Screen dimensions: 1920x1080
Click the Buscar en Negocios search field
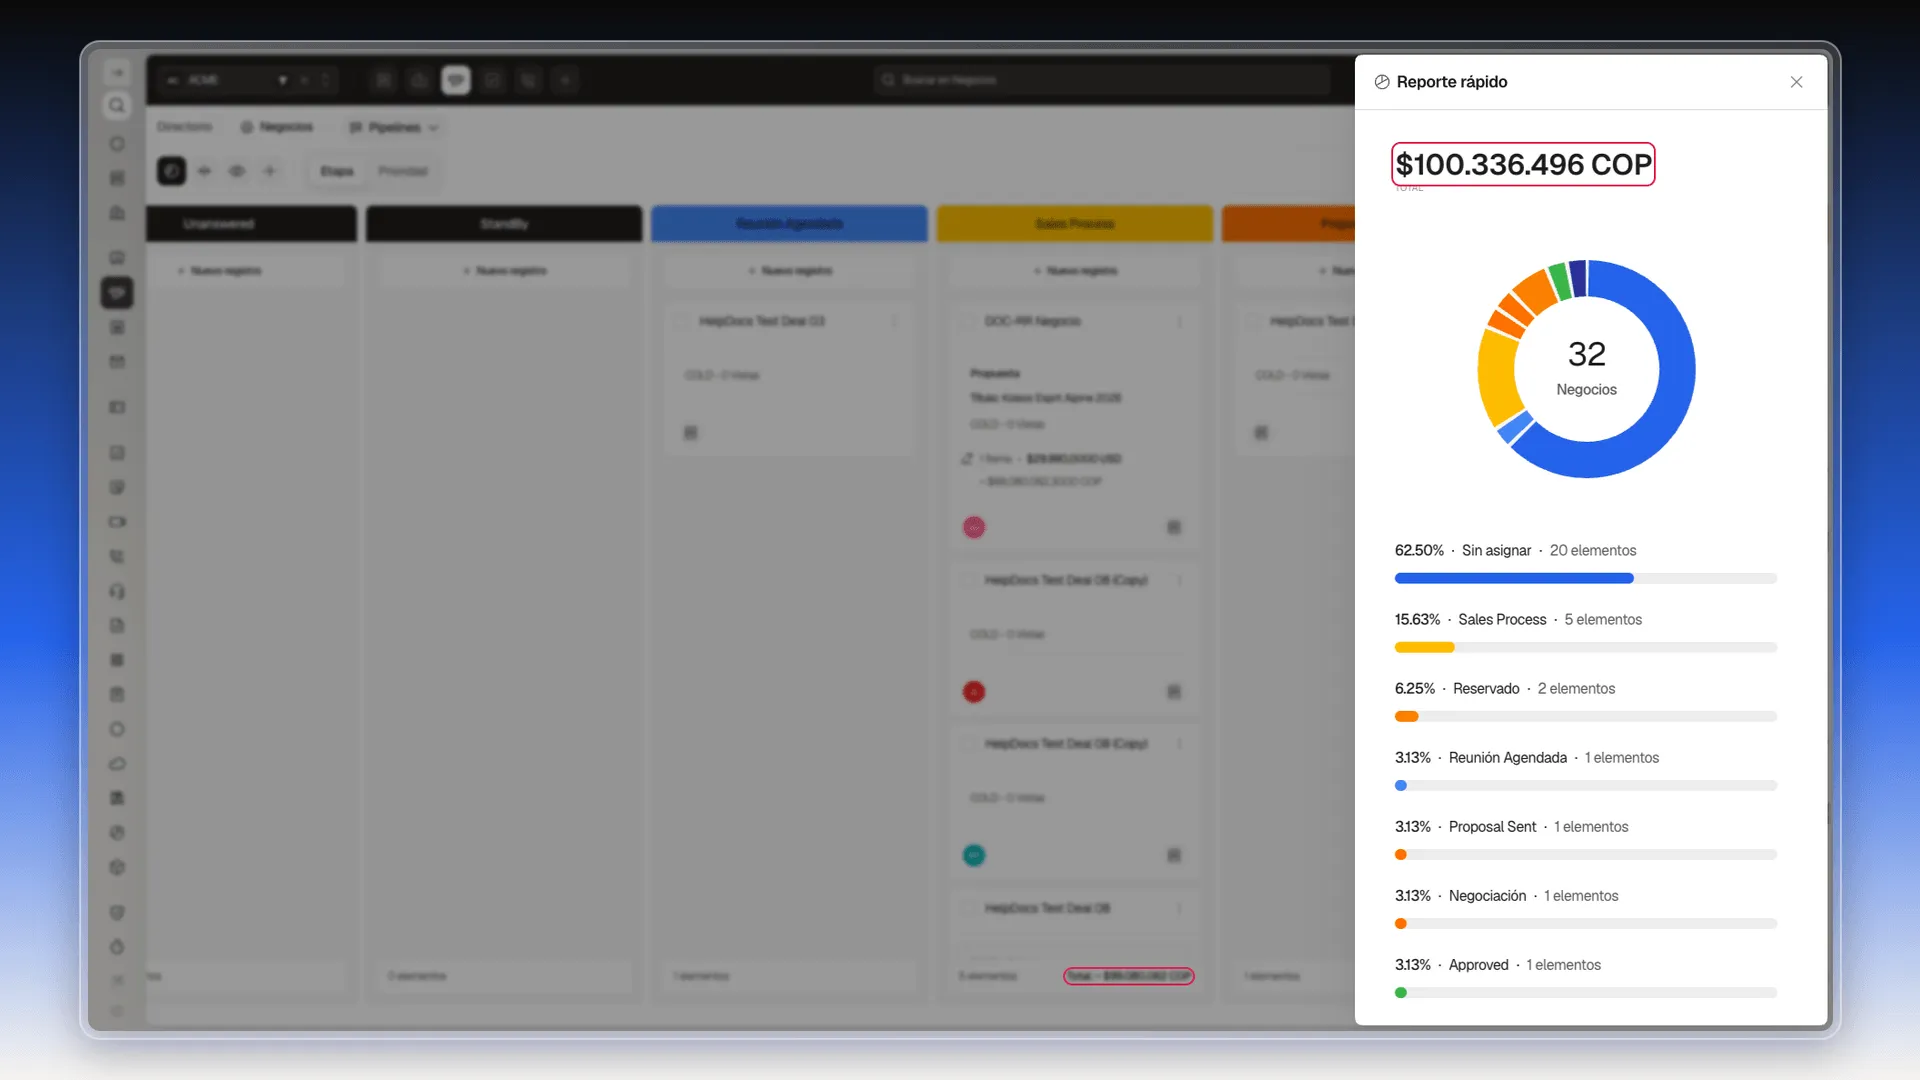1102,80
